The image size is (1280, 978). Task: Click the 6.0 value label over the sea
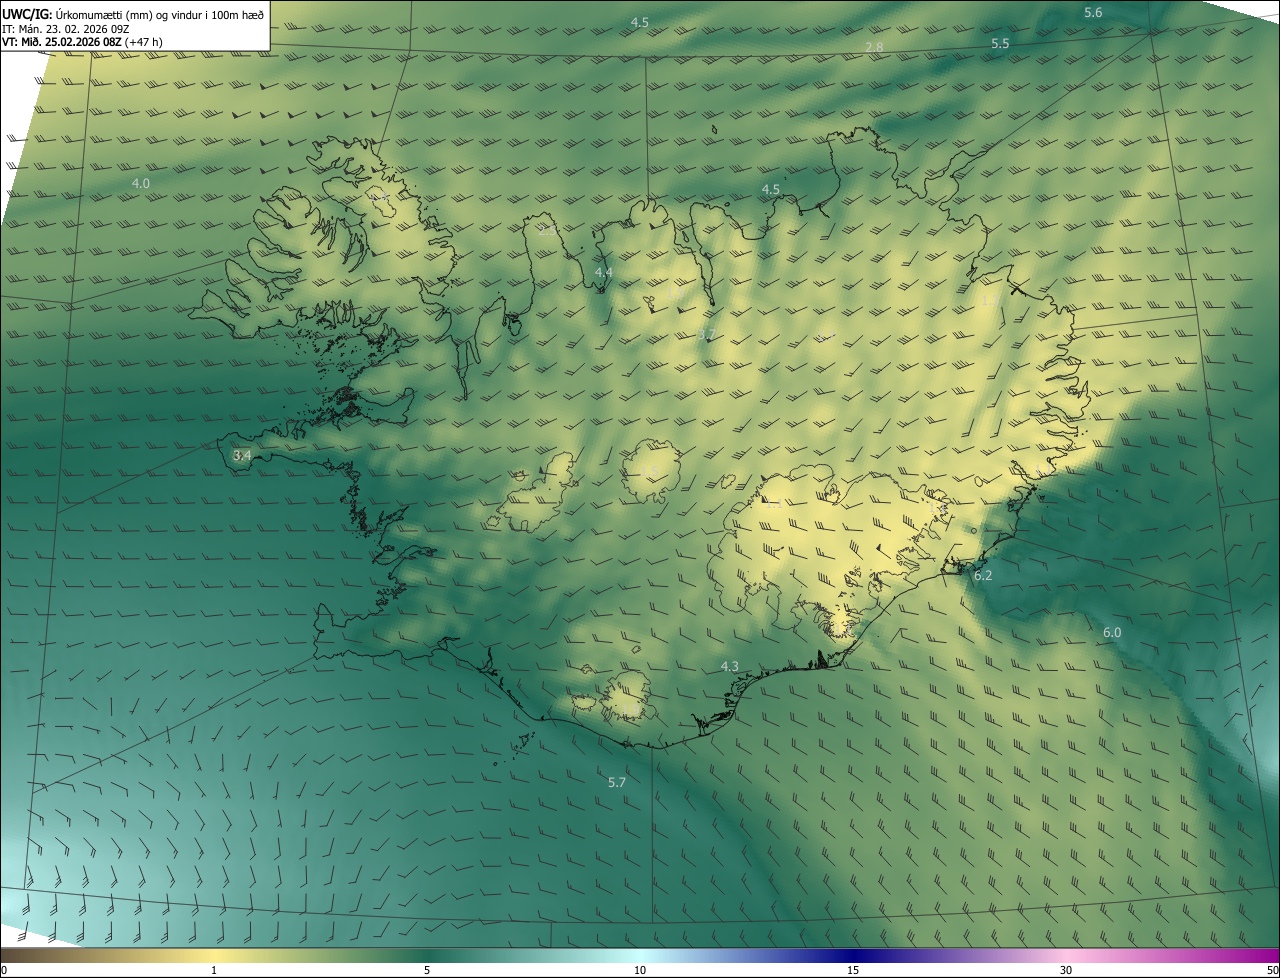(1112, 632)
